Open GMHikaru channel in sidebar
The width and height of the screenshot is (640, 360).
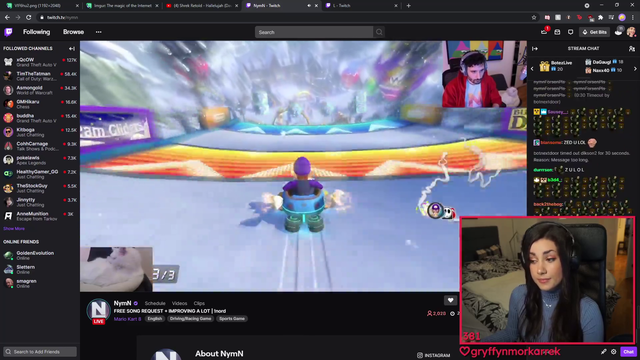tap(40, 104)
